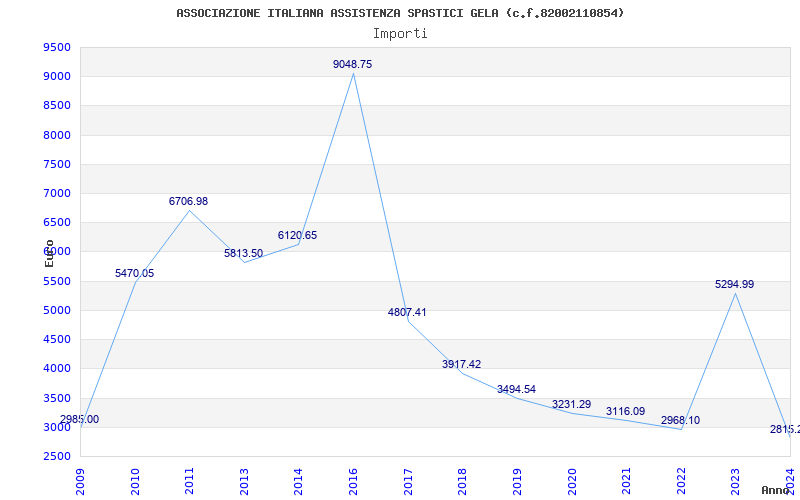Image resolution: width=800 pixels, height=500 pixels.
Task: Select the 6706.98 data label
Action: pos(188,201)
